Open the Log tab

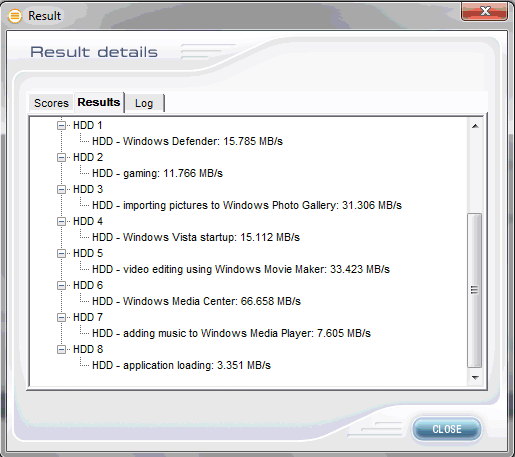144,103
